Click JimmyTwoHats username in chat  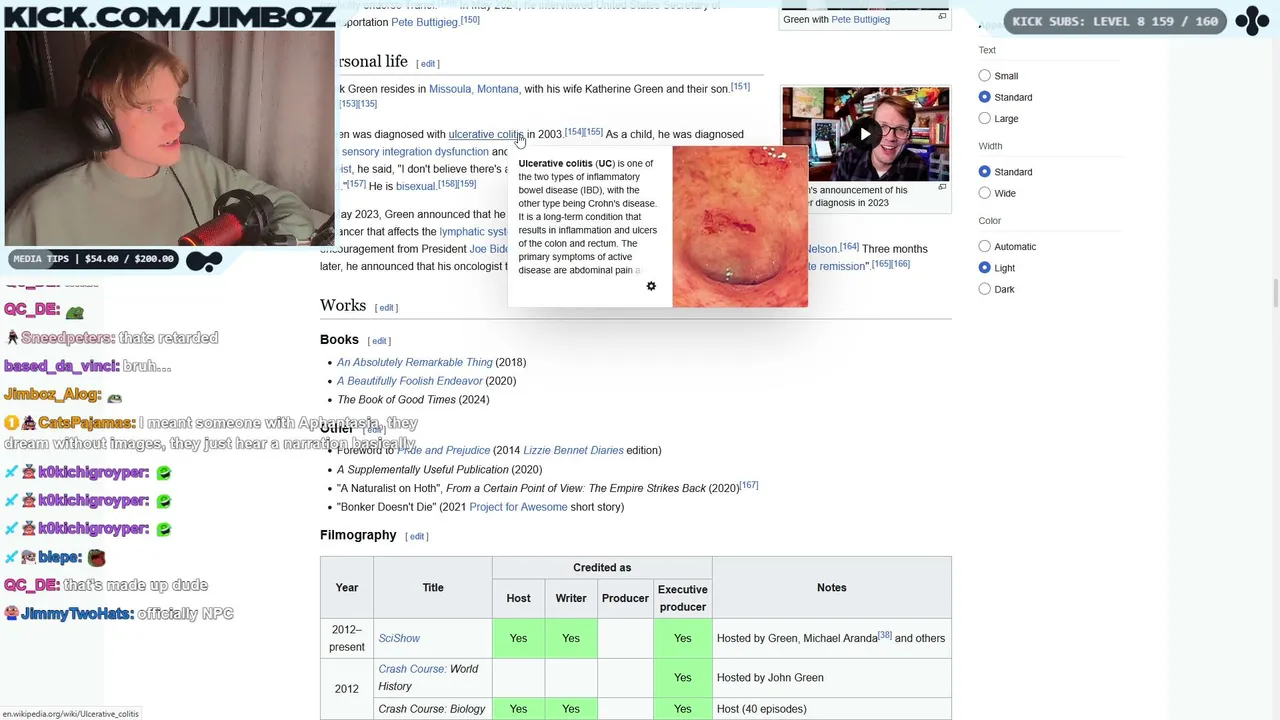coord(76,613)
